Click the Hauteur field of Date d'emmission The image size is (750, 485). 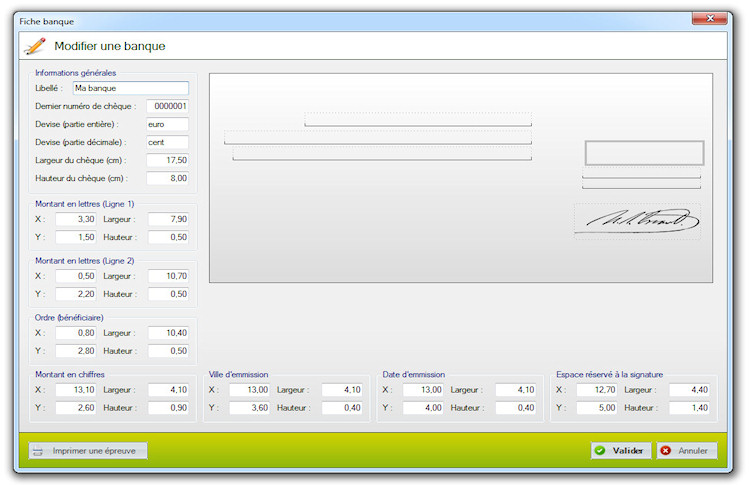tap(516, 408)
